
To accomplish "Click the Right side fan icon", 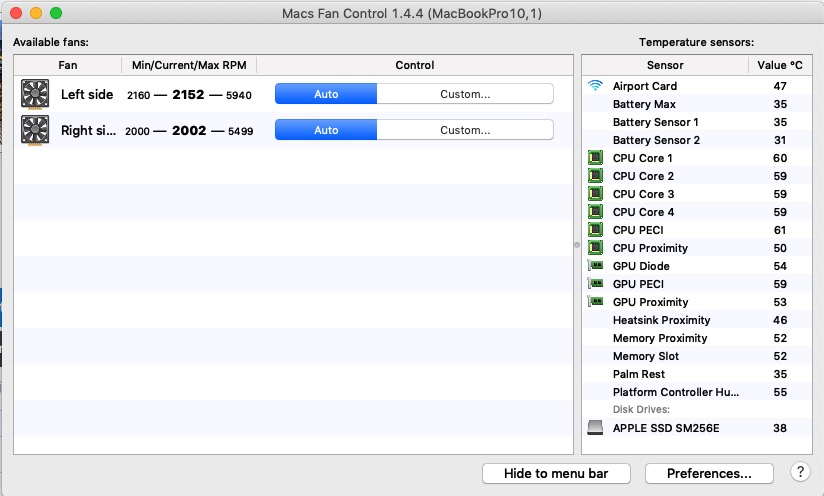I will click(x=35, y=130).
